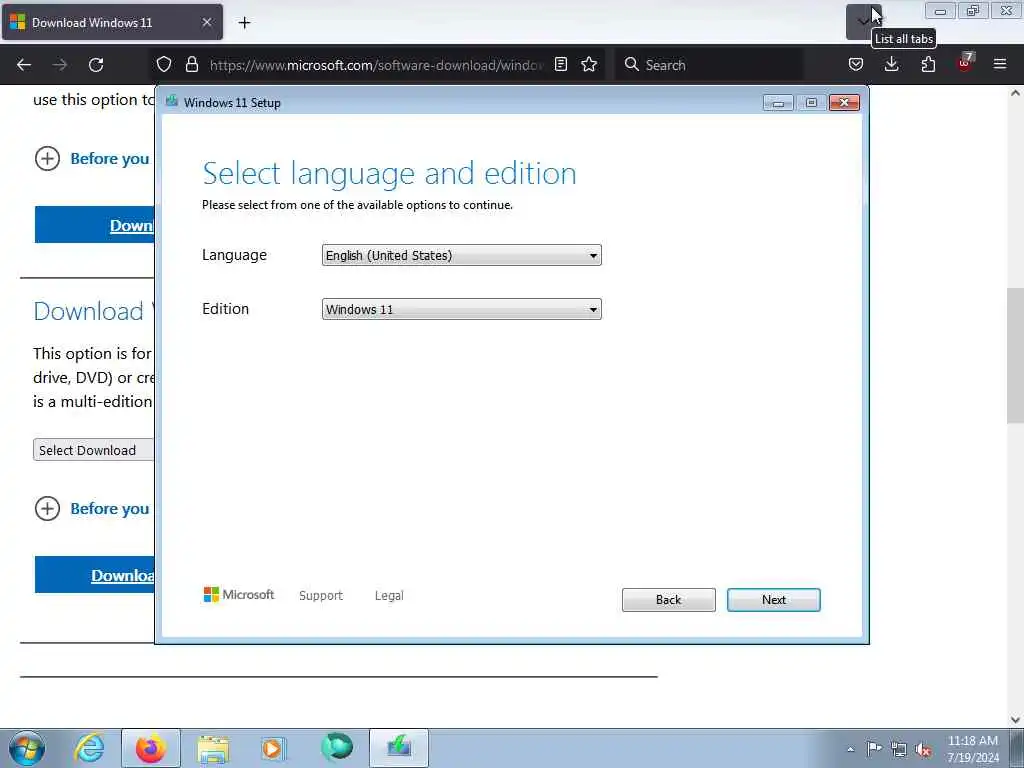
Task: Open a new tab with plus button
Action: tap(244, 23)
